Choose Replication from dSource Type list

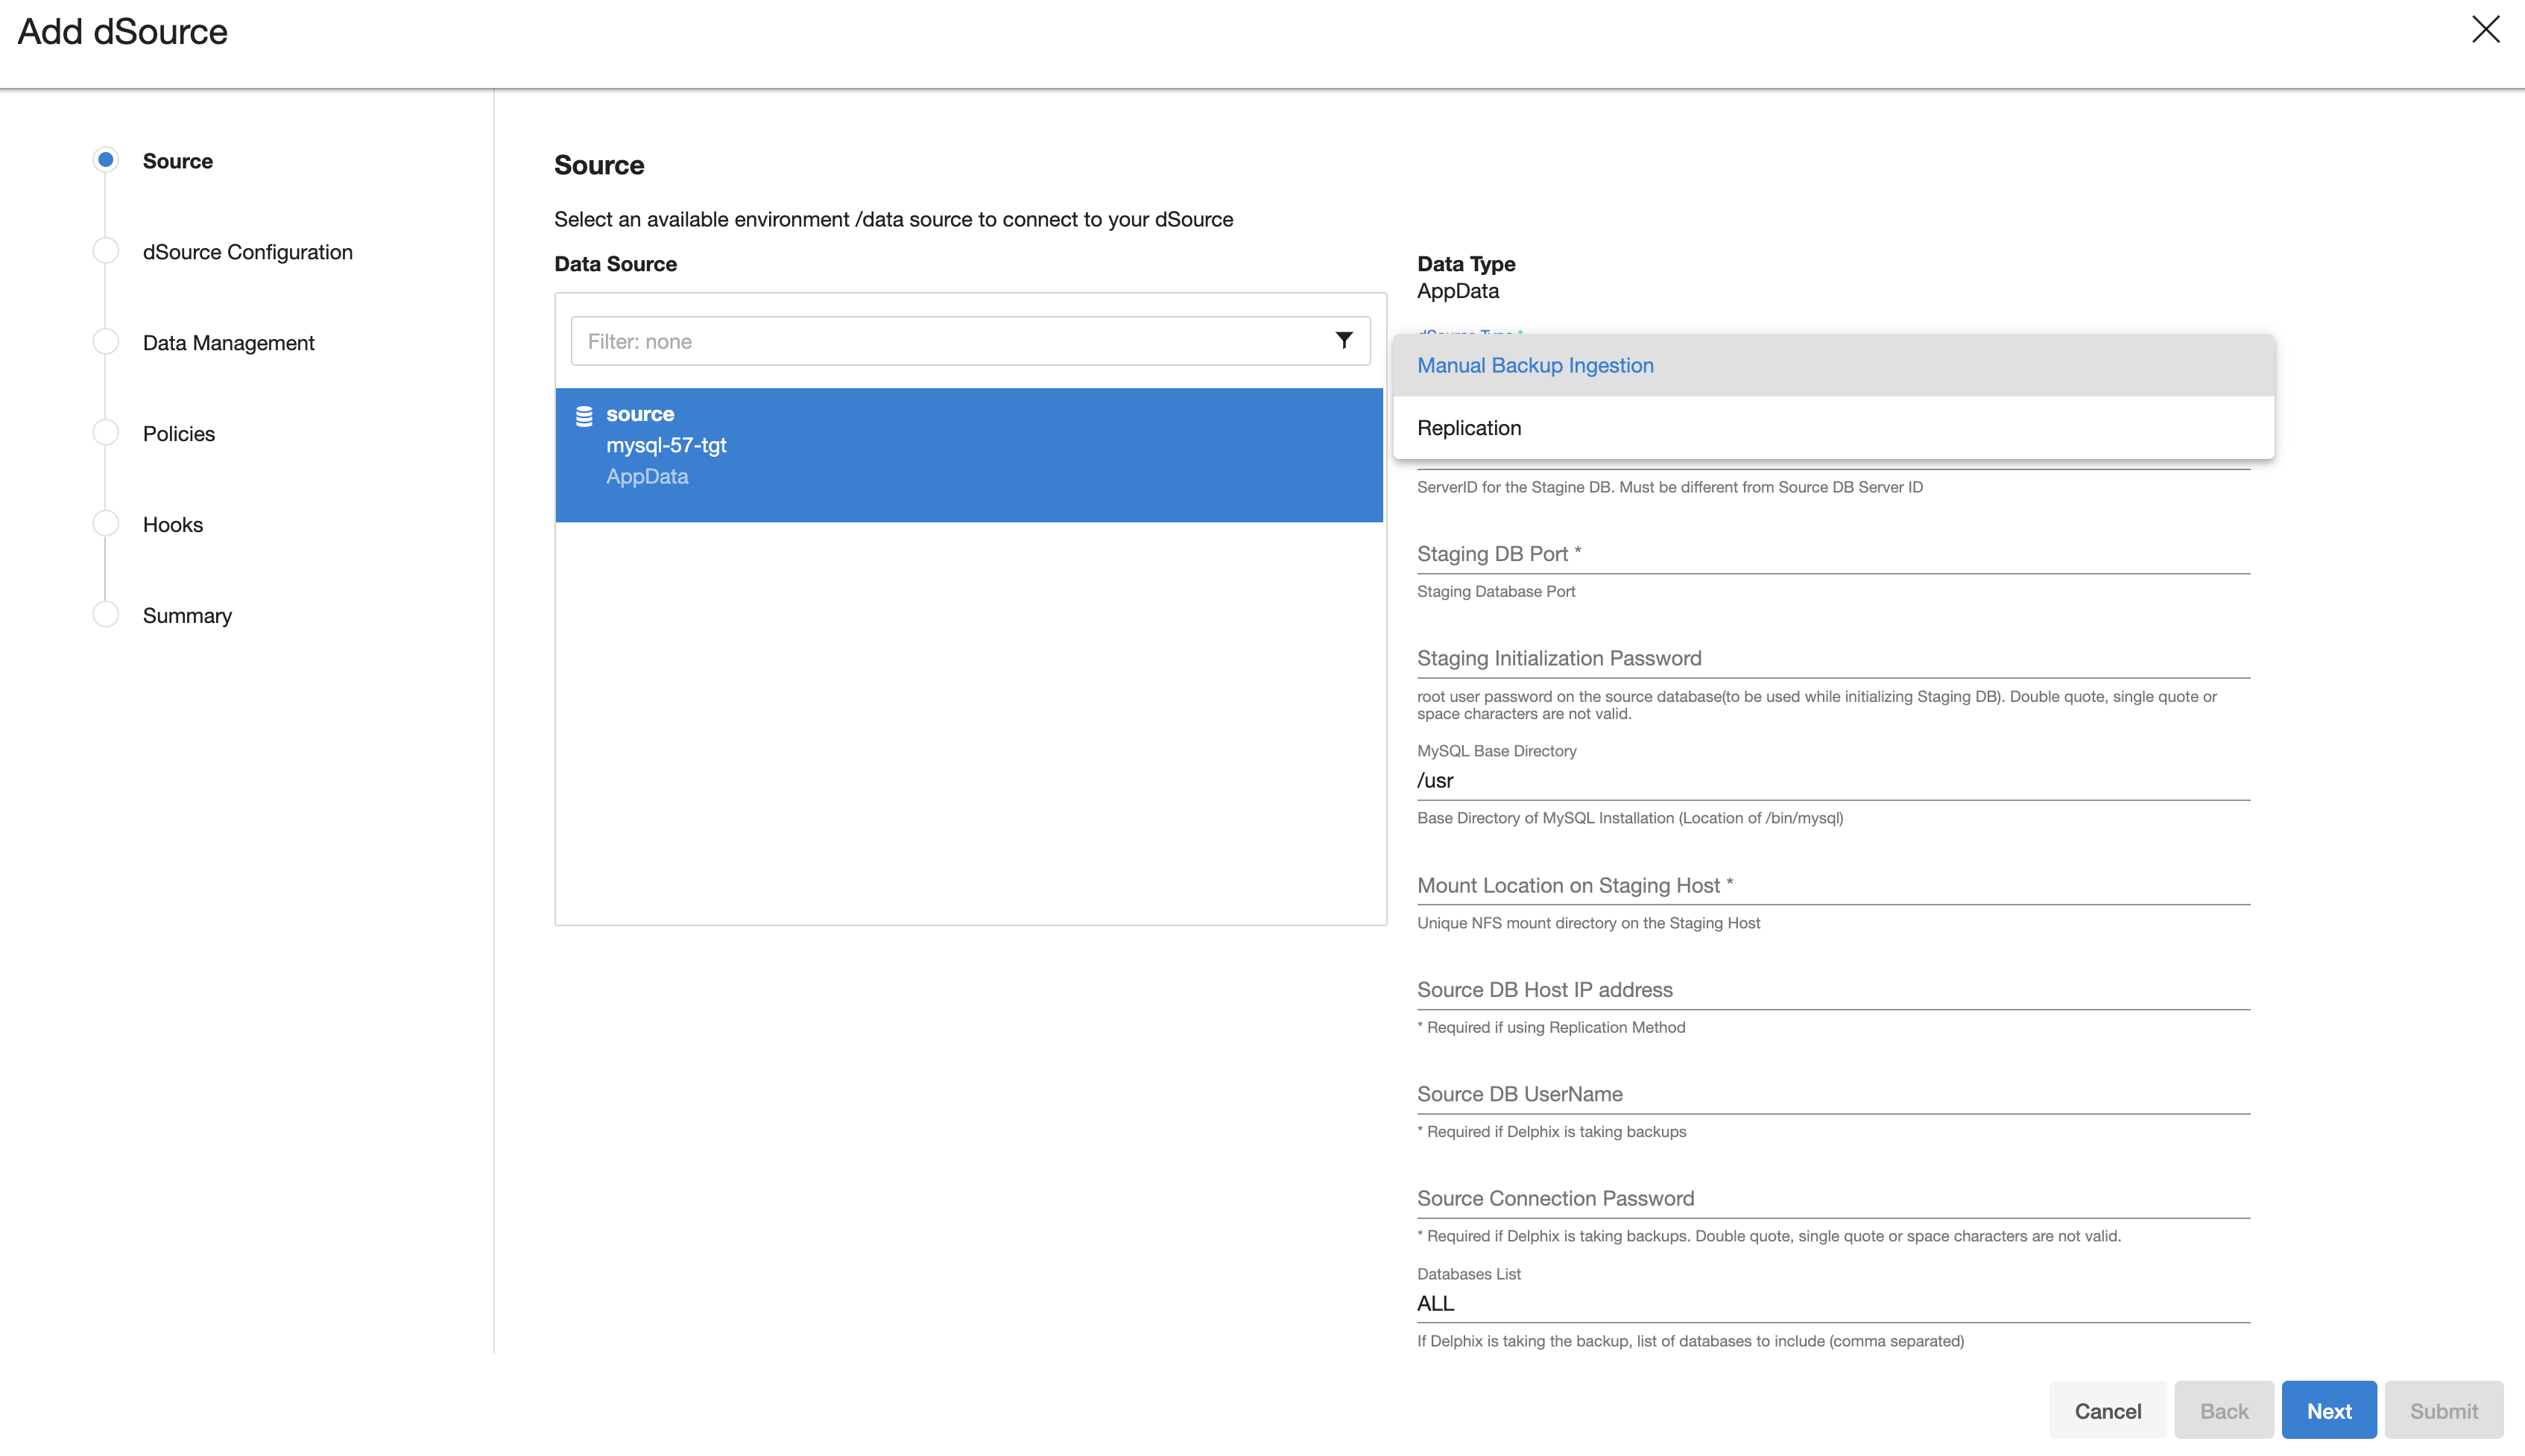[x=1469, y=428]
